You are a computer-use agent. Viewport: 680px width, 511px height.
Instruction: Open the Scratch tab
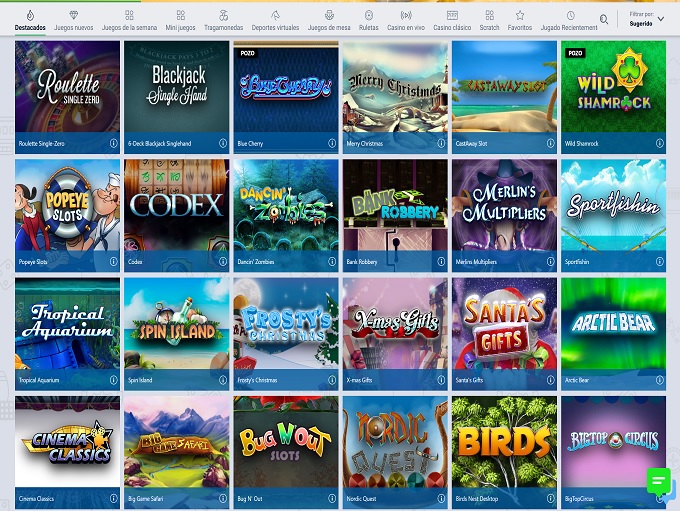[x=490, y=21]
